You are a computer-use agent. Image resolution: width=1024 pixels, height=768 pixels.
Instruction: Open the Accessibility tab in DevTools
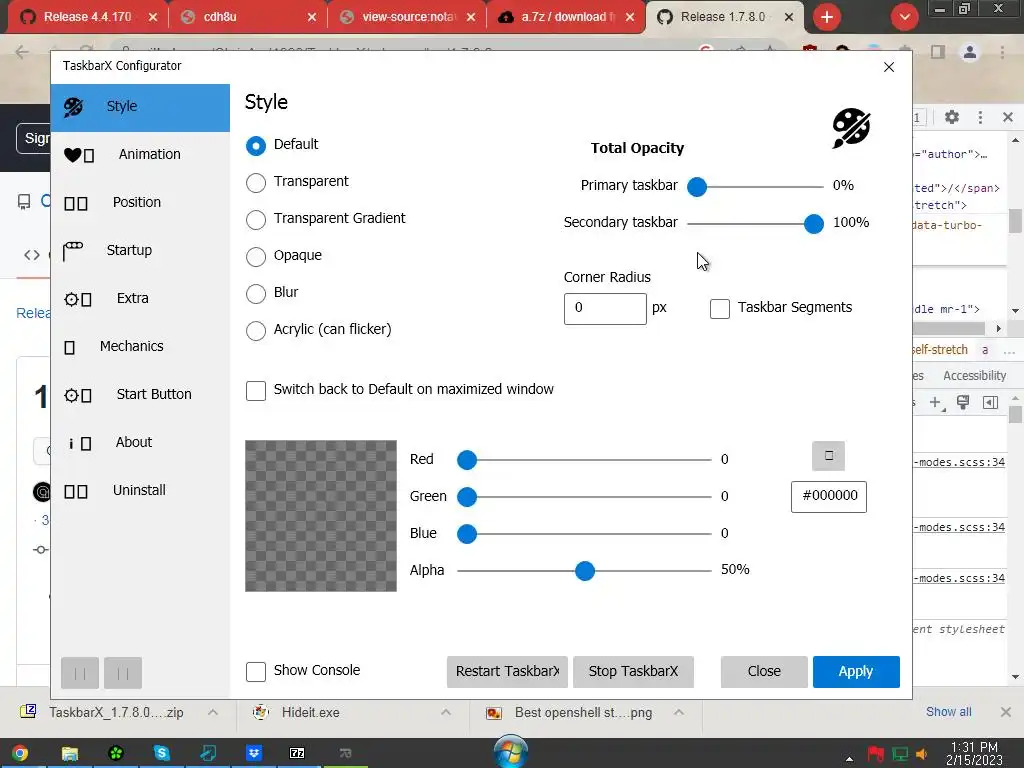pyautogui.click(x=974, y=376)
